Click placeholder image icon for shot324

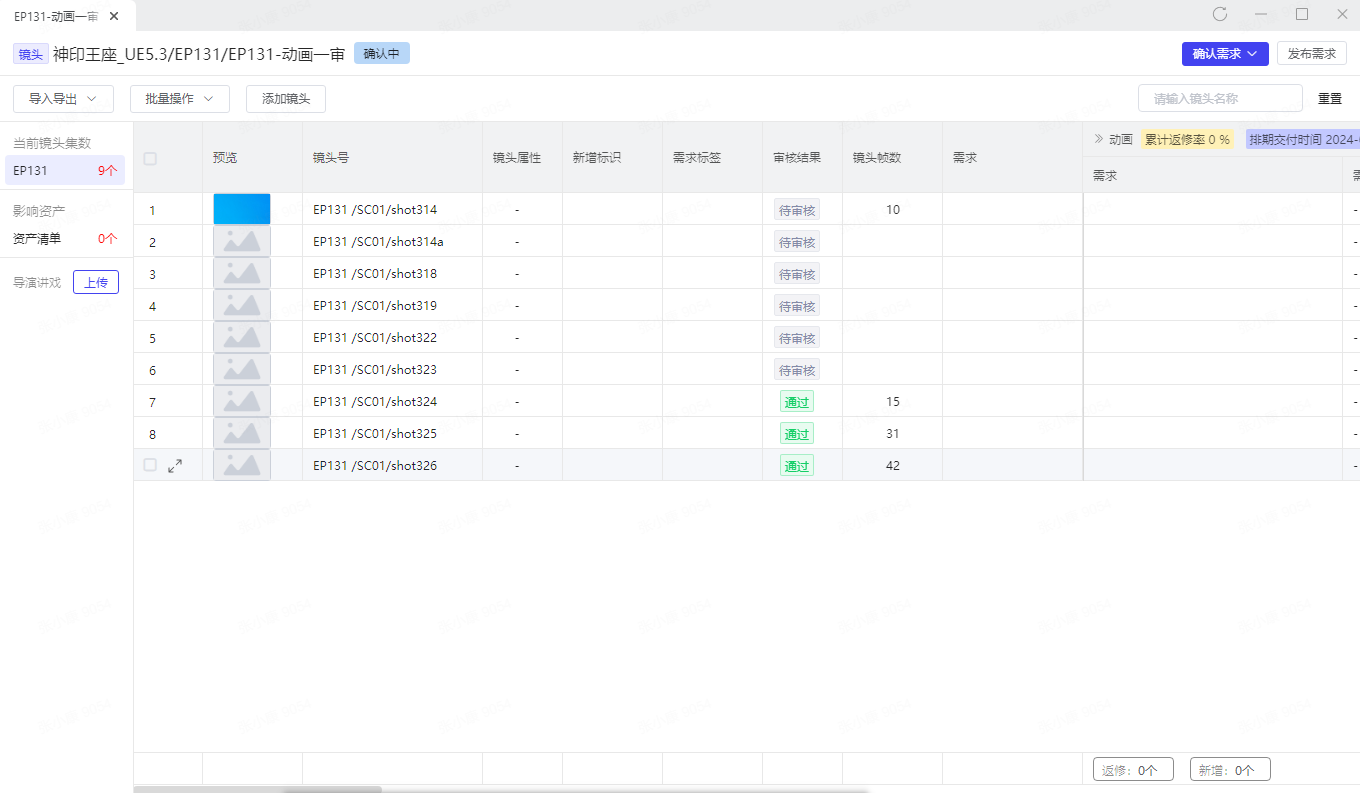point(242,401)
